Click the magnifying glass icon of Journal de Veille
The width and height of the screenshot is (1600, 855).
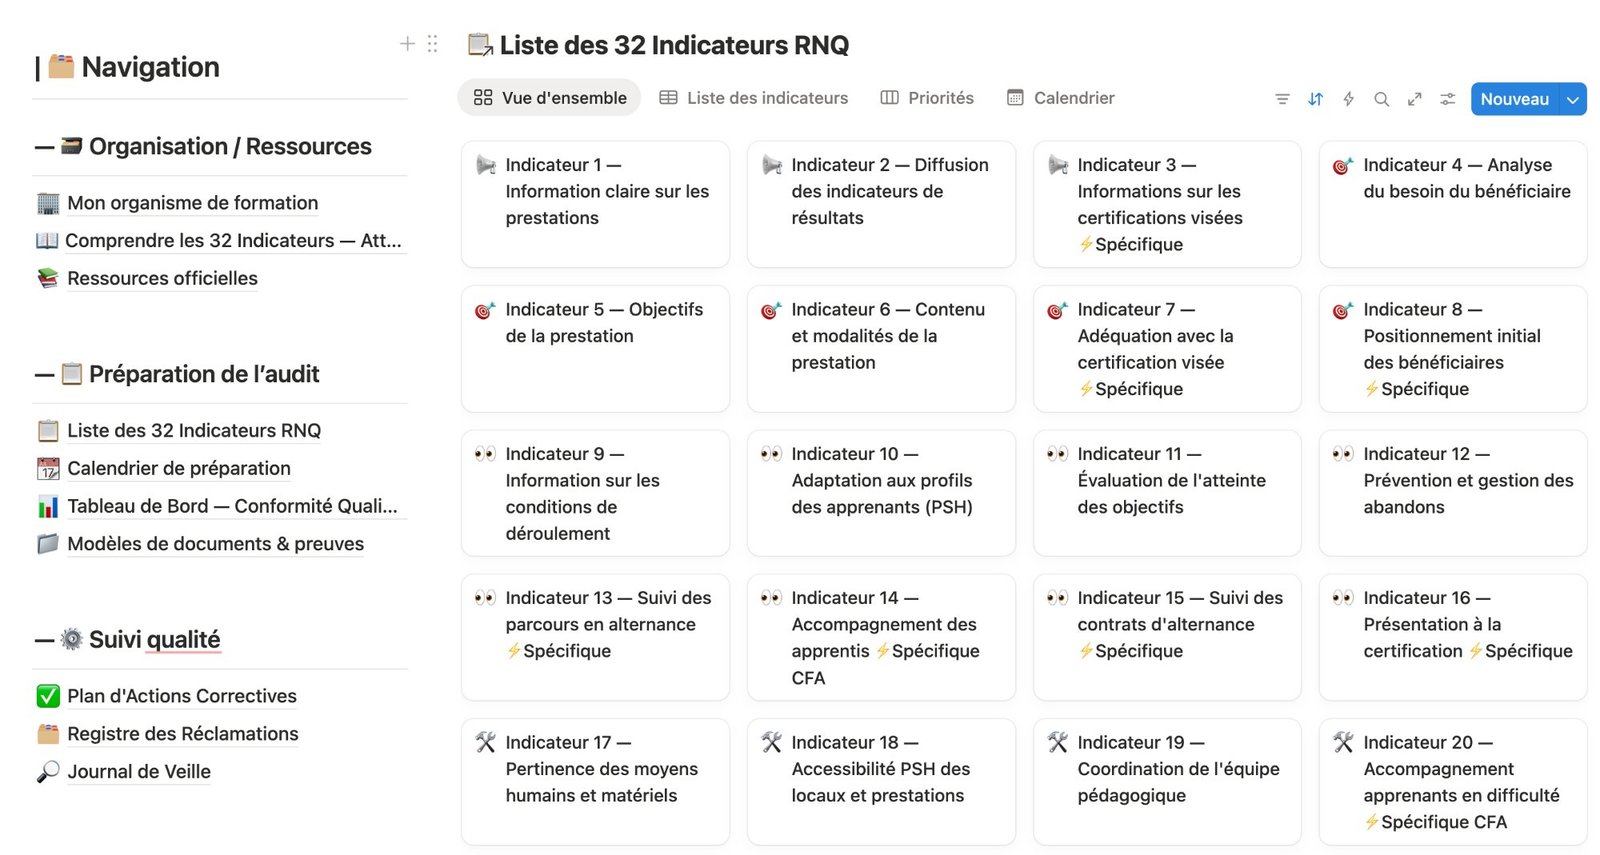(48, 772)
